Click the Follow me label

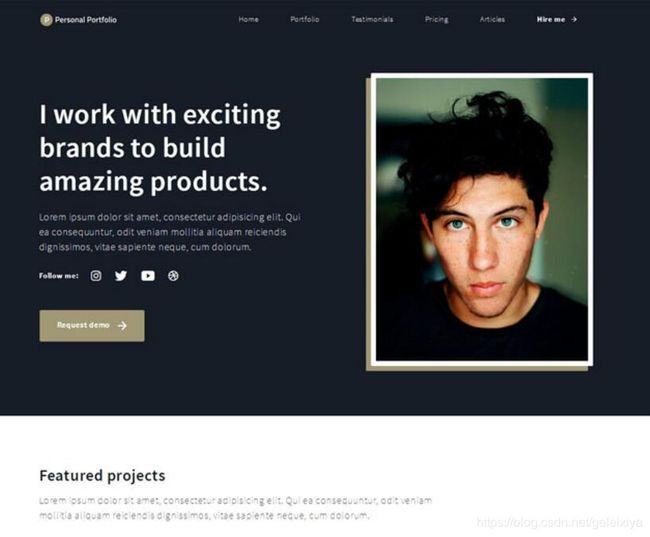pyautogui.click(x=58, y=276)
